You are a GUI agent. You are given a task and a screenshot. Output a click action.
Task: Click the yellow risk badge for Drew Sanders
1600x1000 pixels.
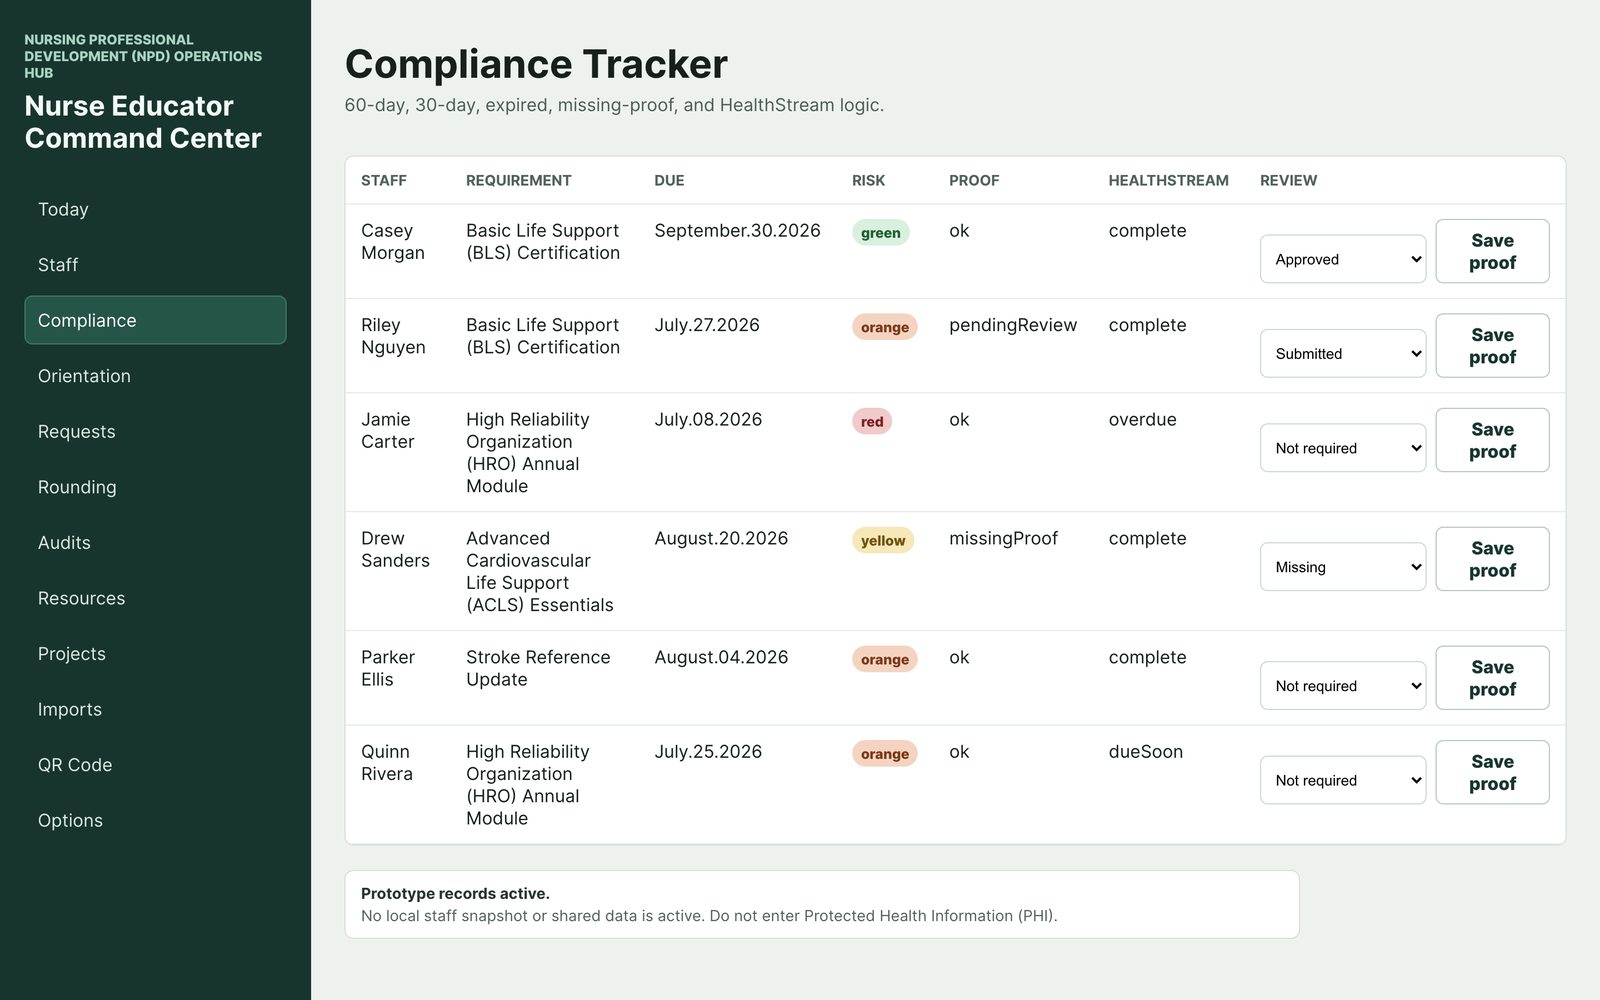pos(882,541)
